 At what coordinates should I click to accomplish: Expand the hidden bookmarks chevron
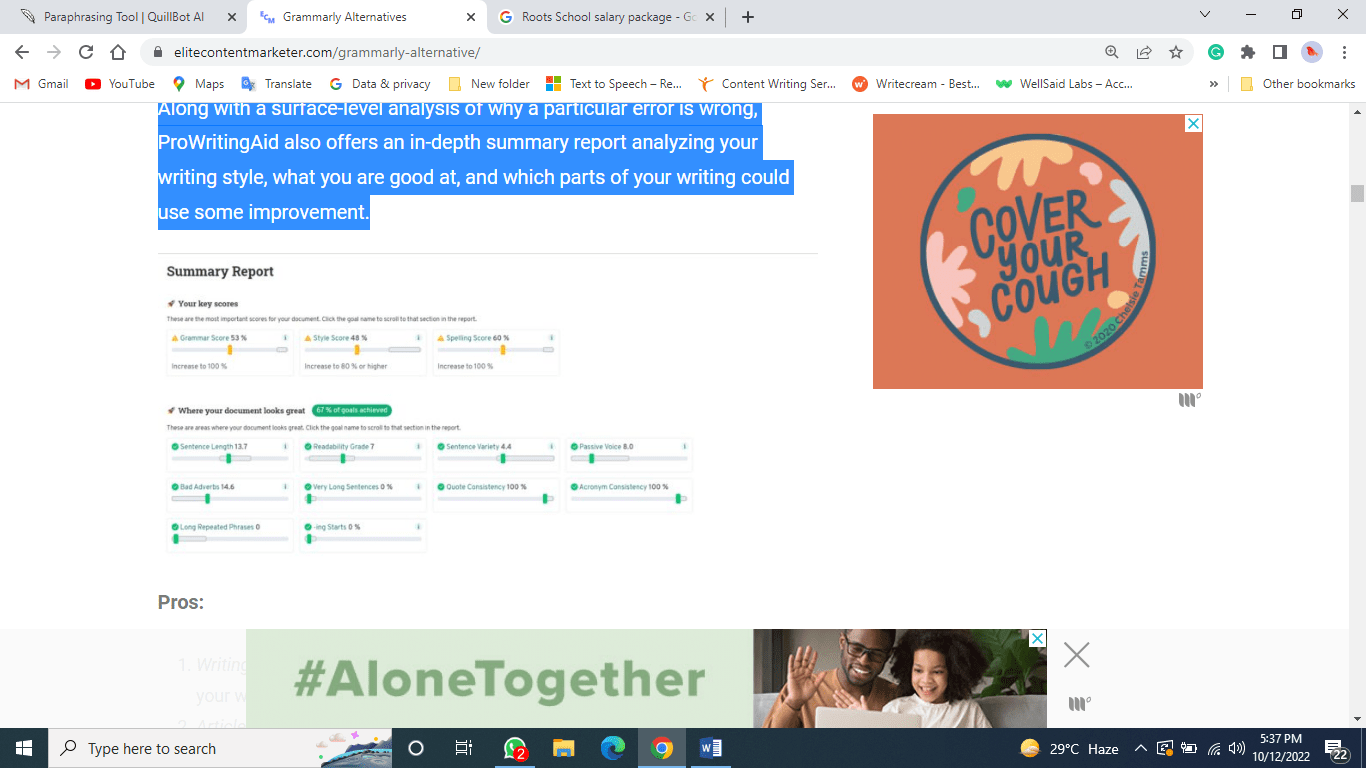click(x=1214, y=84)
